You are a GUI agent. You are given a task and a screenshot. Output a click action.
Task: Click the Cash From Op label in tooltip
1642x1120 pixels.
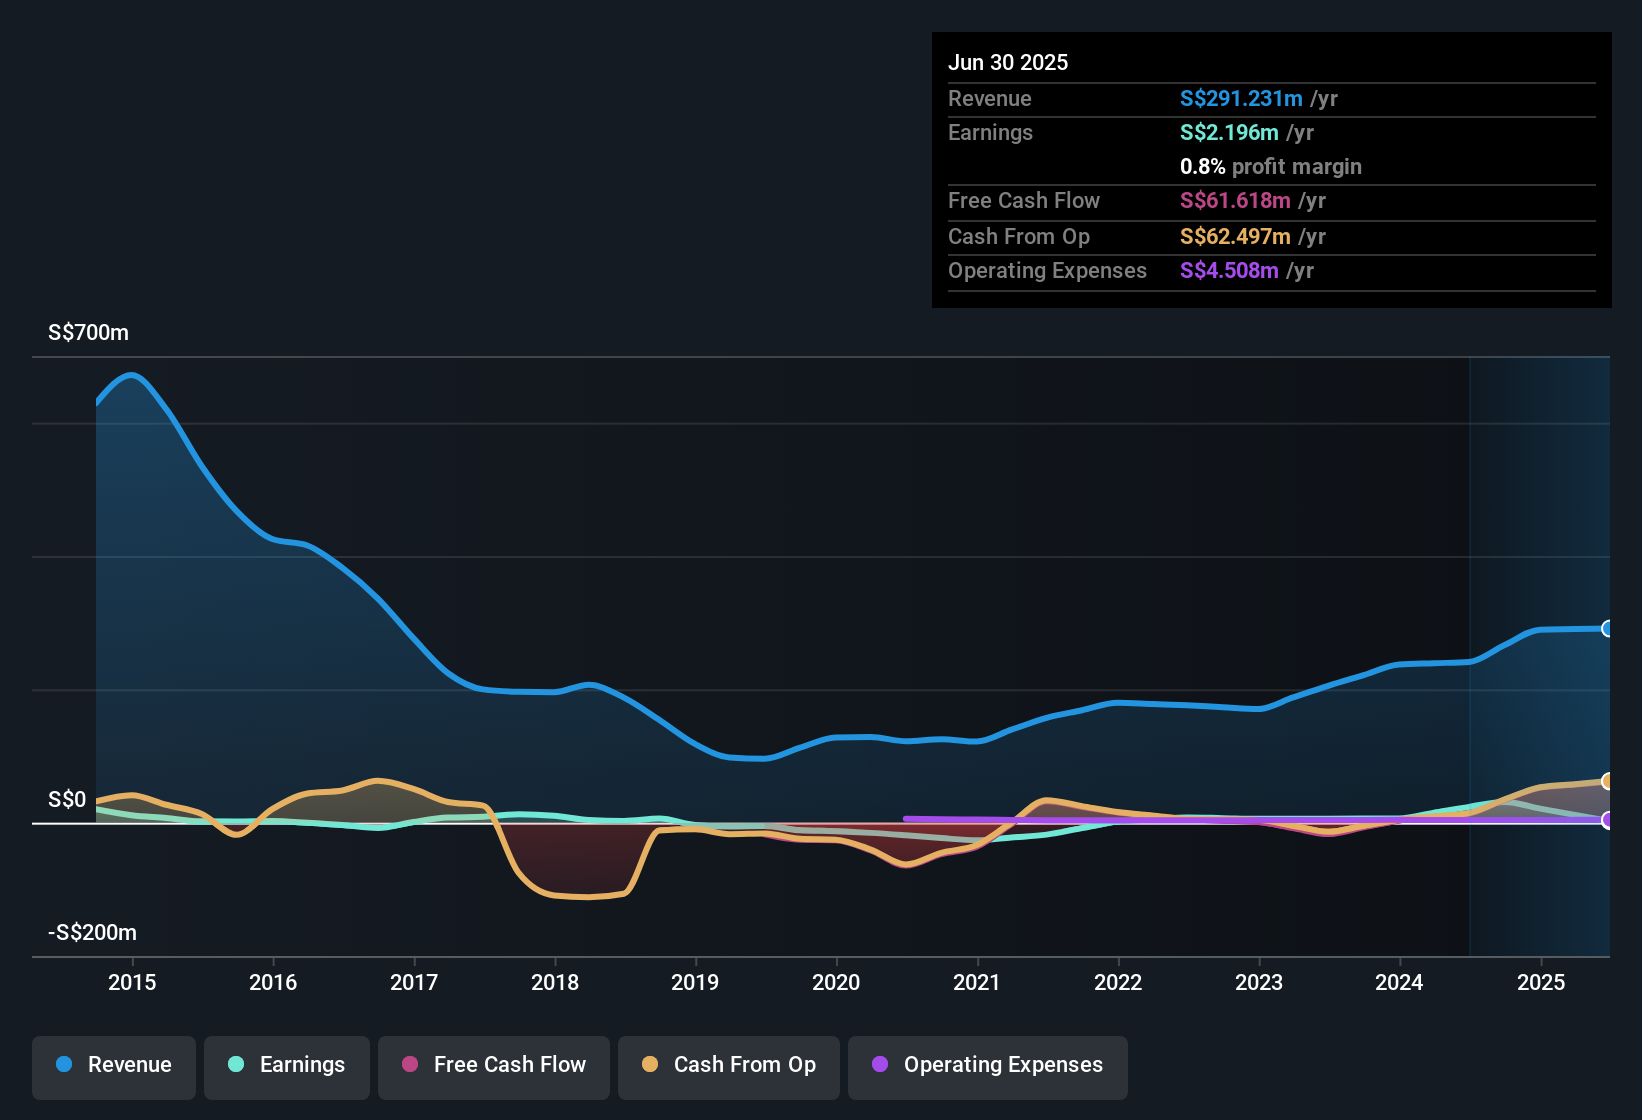[1019, 236]
